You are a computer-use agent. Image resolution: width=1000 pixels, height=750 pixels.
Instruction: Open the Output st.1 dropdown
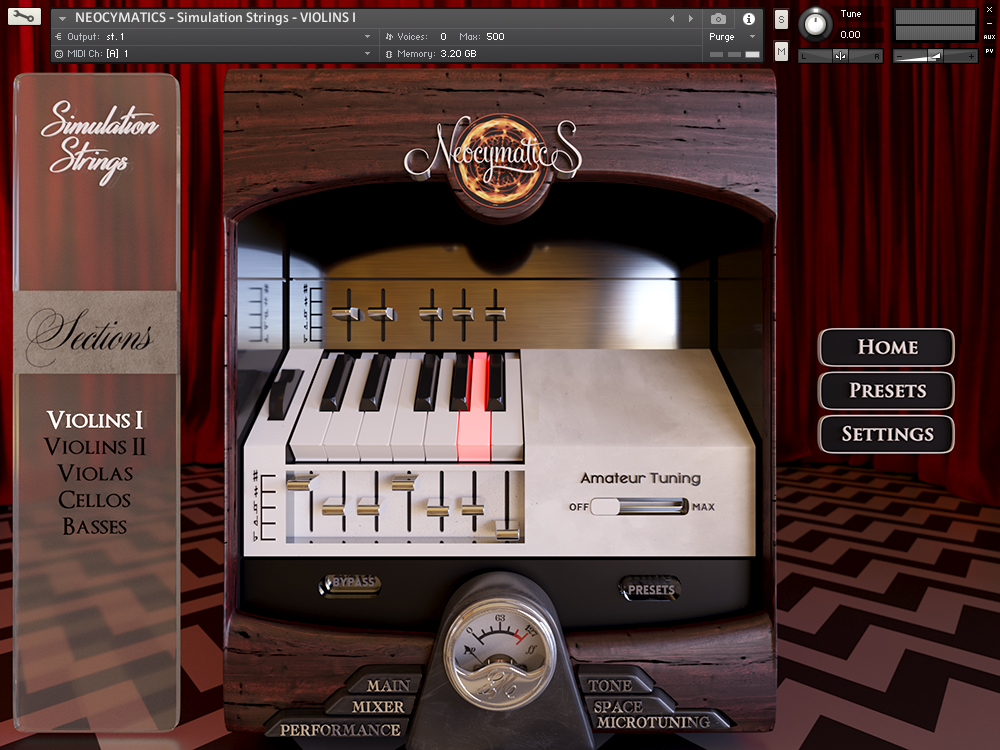click(200, 35)
